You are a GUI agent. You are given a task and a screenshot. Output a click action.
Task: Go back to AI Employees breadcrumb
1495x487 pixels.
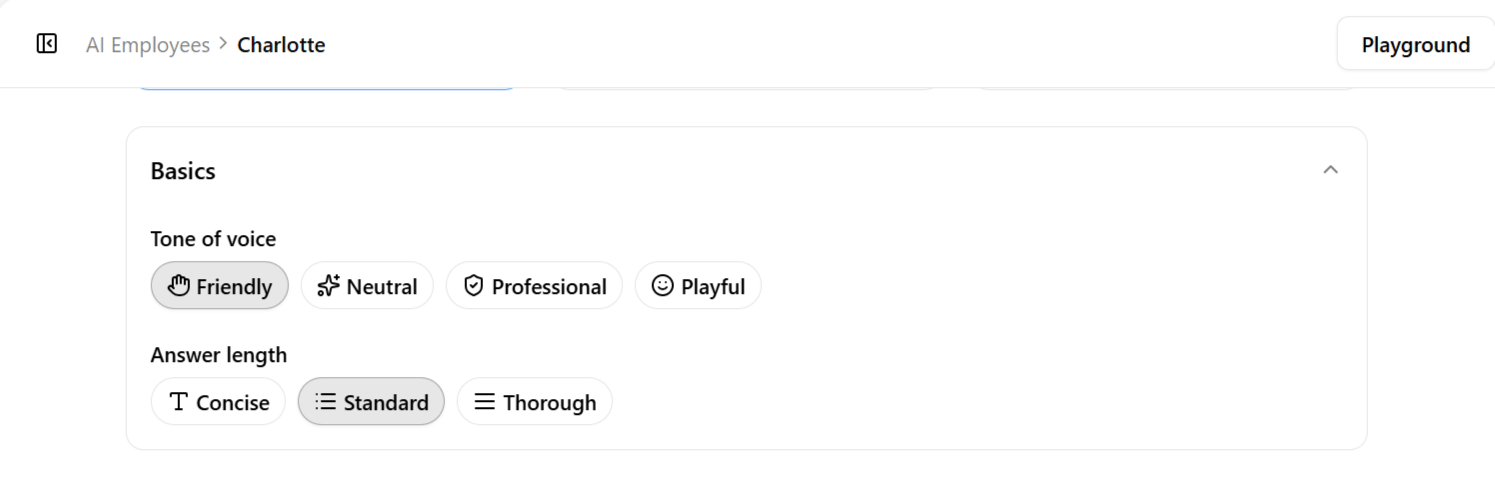tap(148, 45)
